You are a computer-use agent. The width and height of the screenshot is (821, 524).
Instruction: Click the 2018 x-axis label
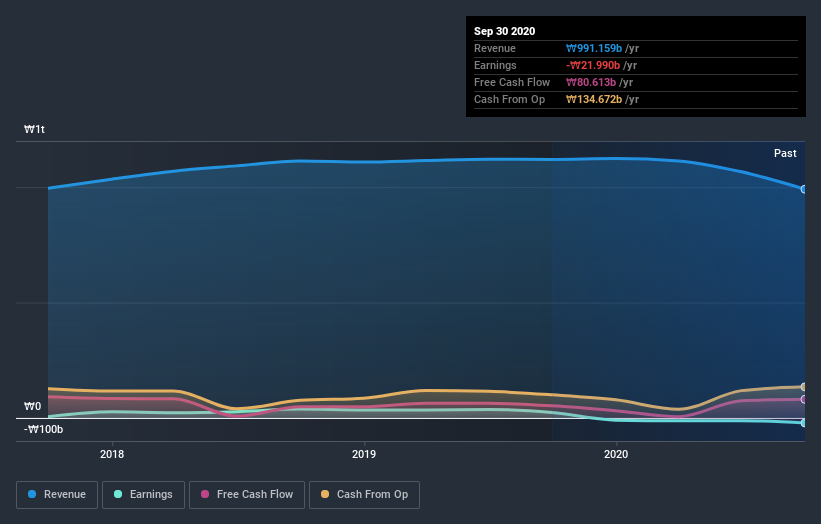(112, 454)
